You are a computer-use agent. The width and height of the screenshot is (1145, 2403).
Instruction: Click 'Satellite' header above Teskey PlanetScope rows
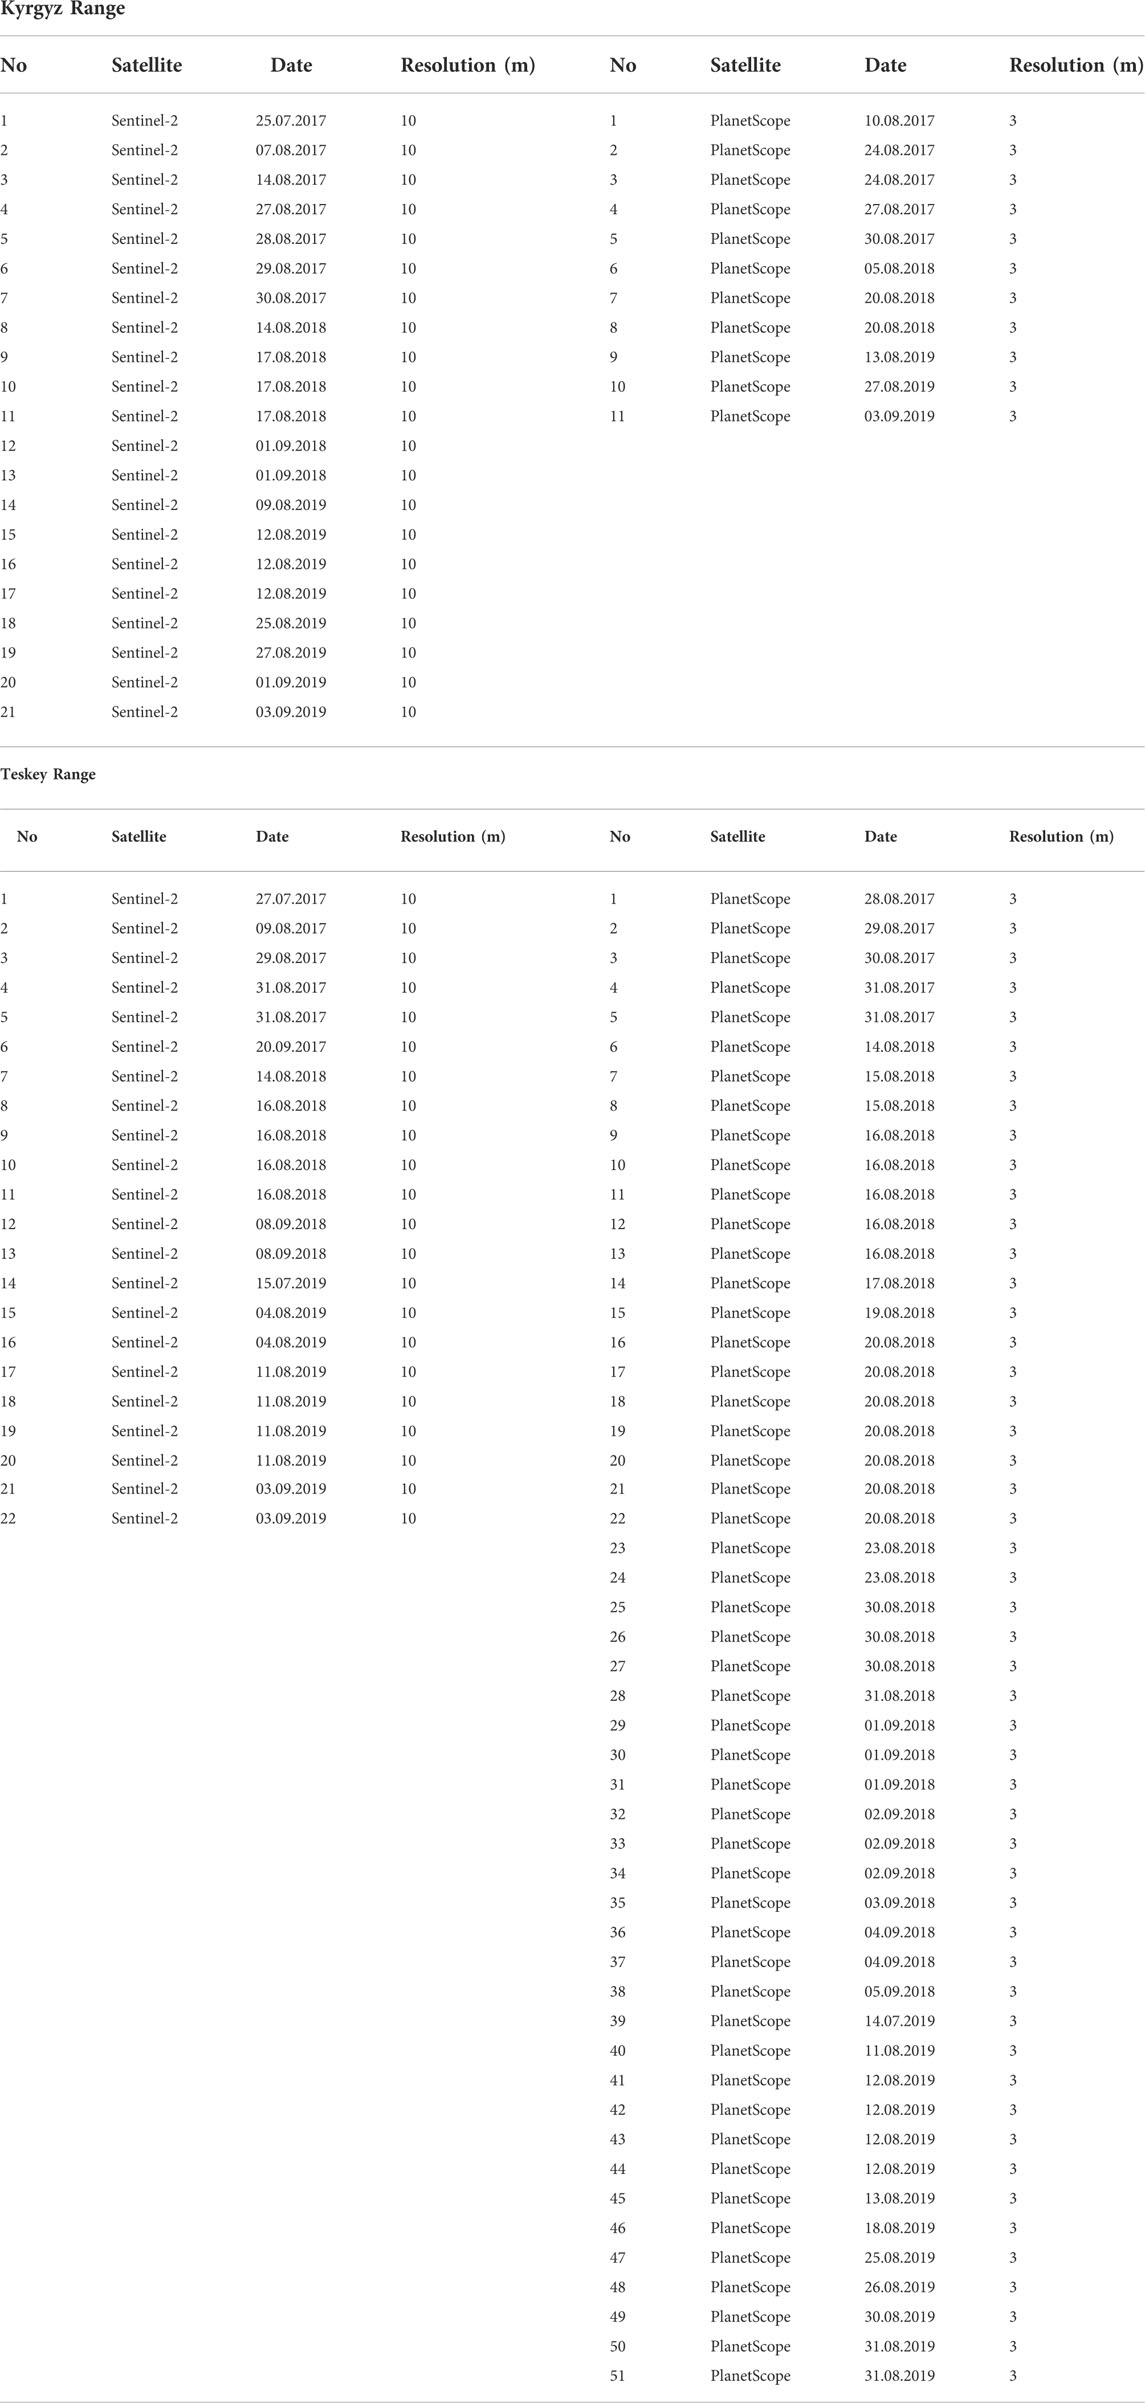pos(738,837)
